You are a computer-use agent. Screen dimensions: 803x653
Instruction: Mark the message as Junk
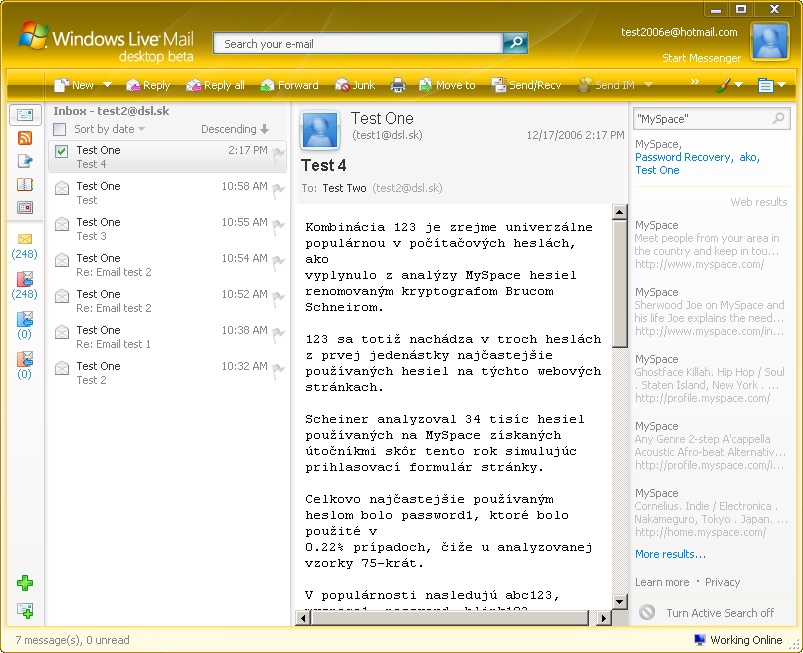355,85
